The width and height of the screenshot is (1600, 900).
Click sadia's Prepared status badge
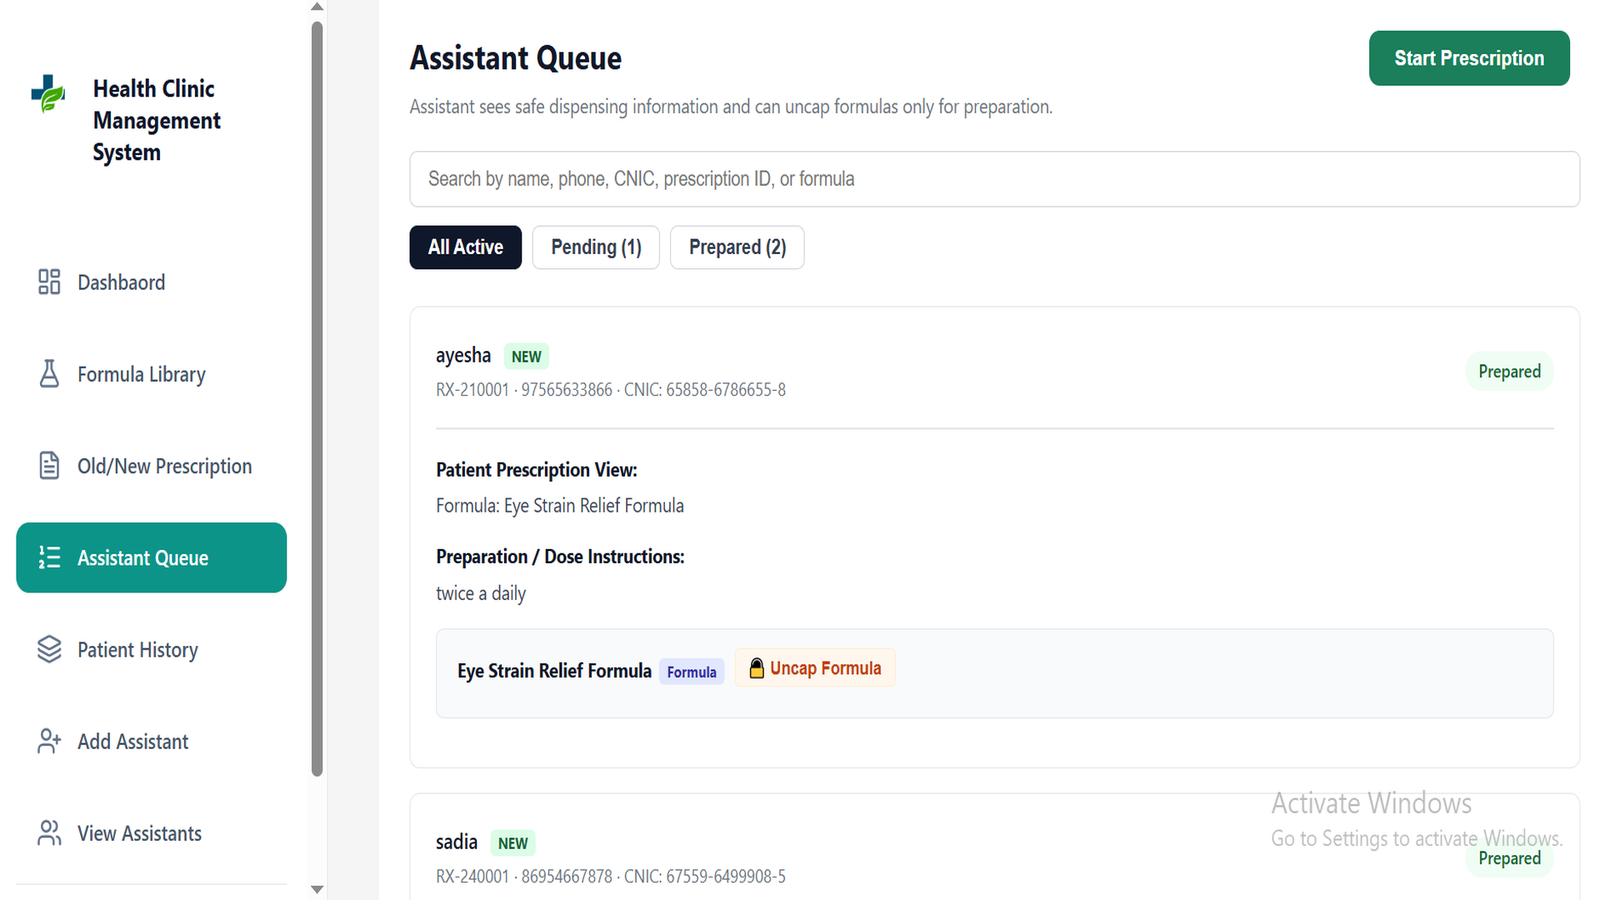coord(1509,858)
